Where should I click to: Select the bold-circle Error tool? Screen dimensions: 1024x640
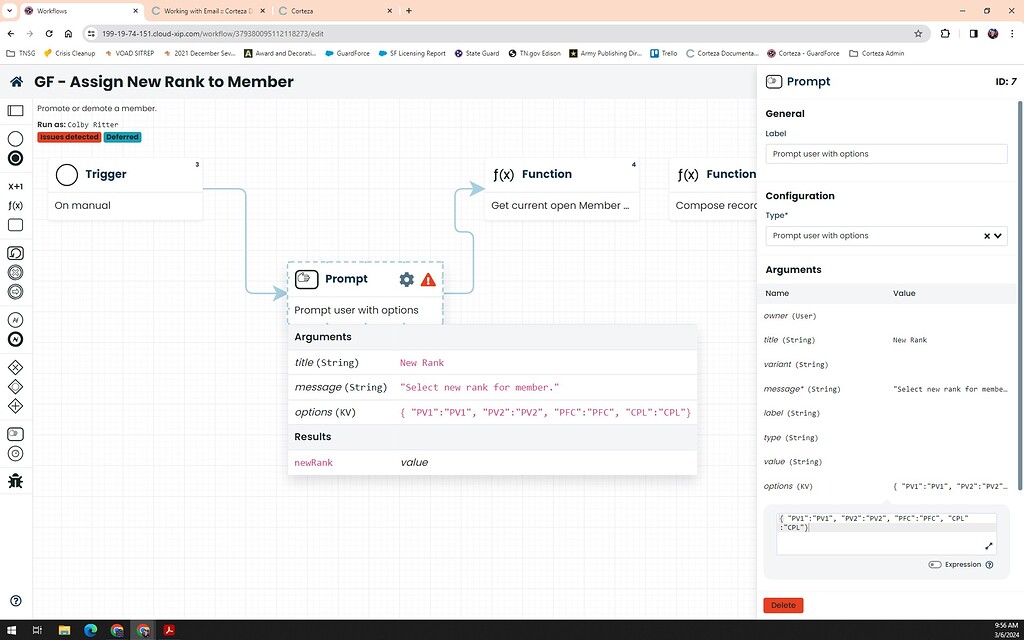click(x=15, y=339)
